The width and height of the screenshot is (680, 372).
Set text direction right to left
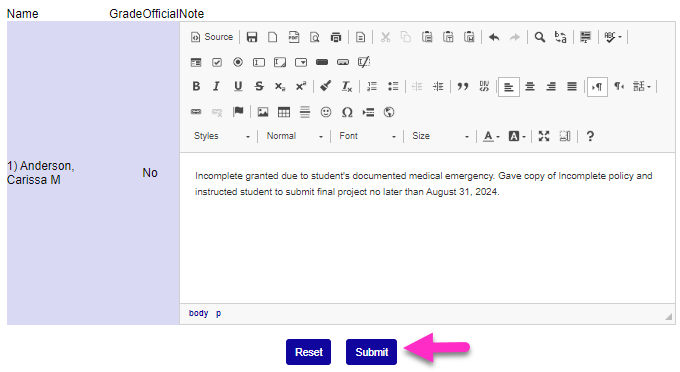(x=618, y=87)
